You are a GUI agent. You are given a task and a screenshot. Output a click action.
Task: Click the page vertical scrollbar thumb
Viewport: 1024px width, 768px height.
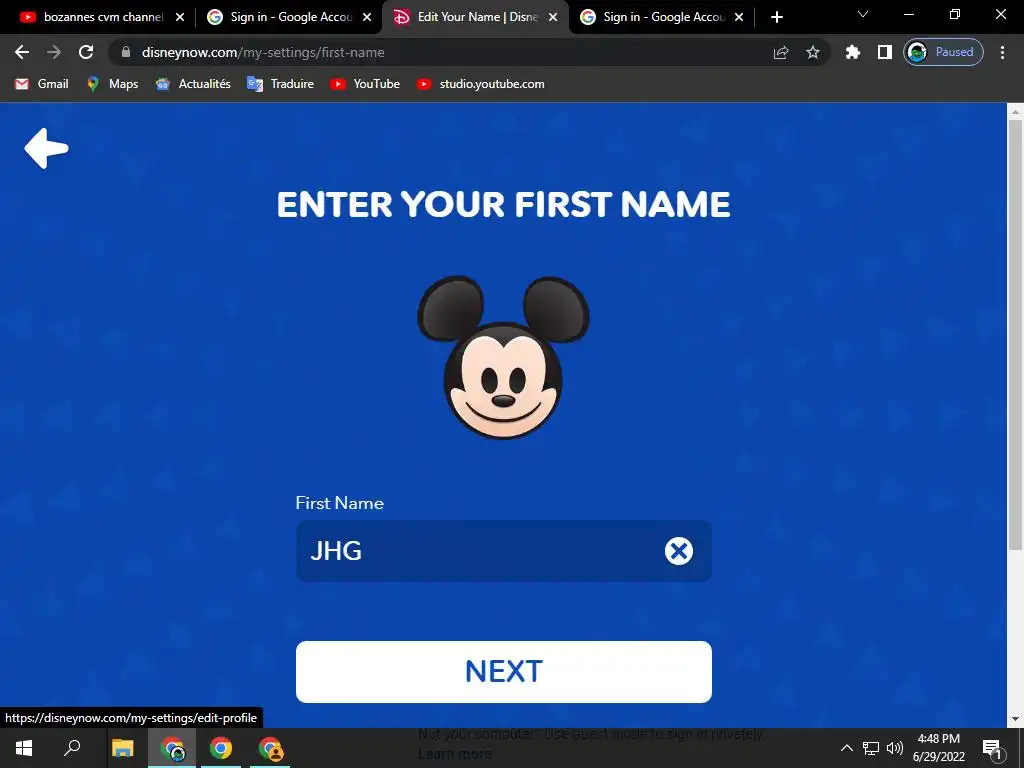pyautogui.click(x=1015, y=333)
